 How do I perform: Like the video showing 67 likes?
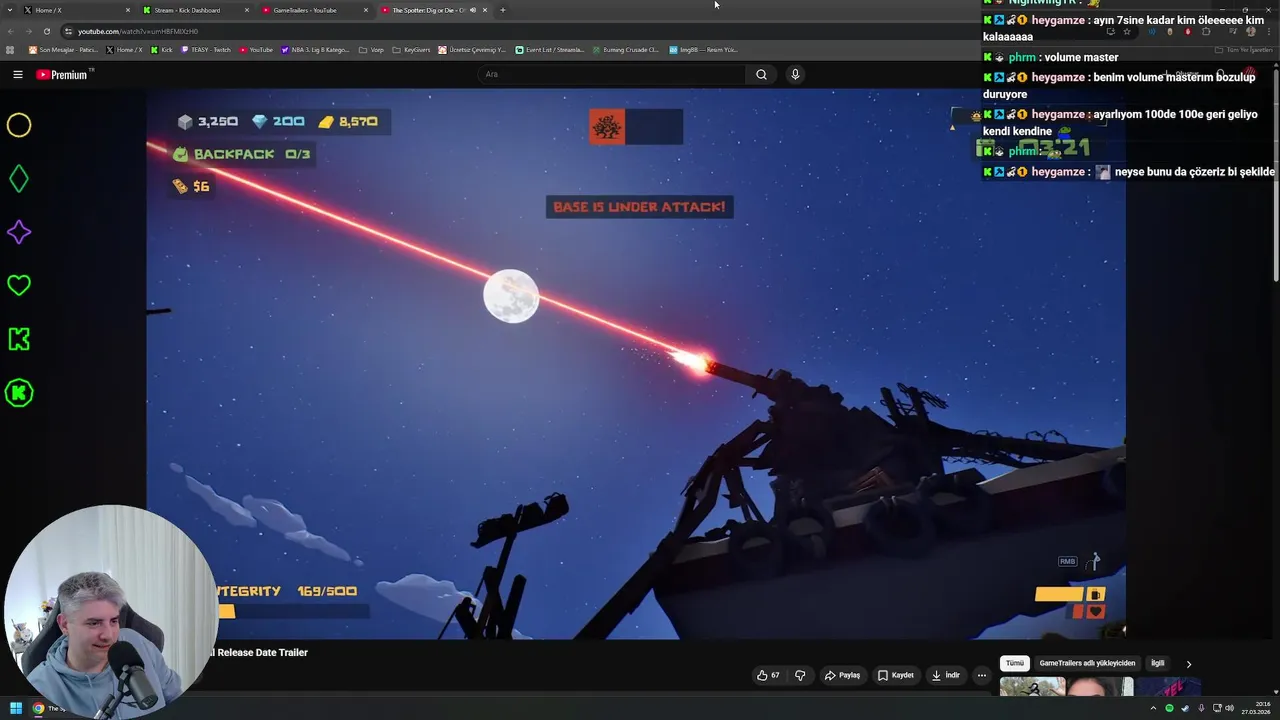[x=768, y=675]
